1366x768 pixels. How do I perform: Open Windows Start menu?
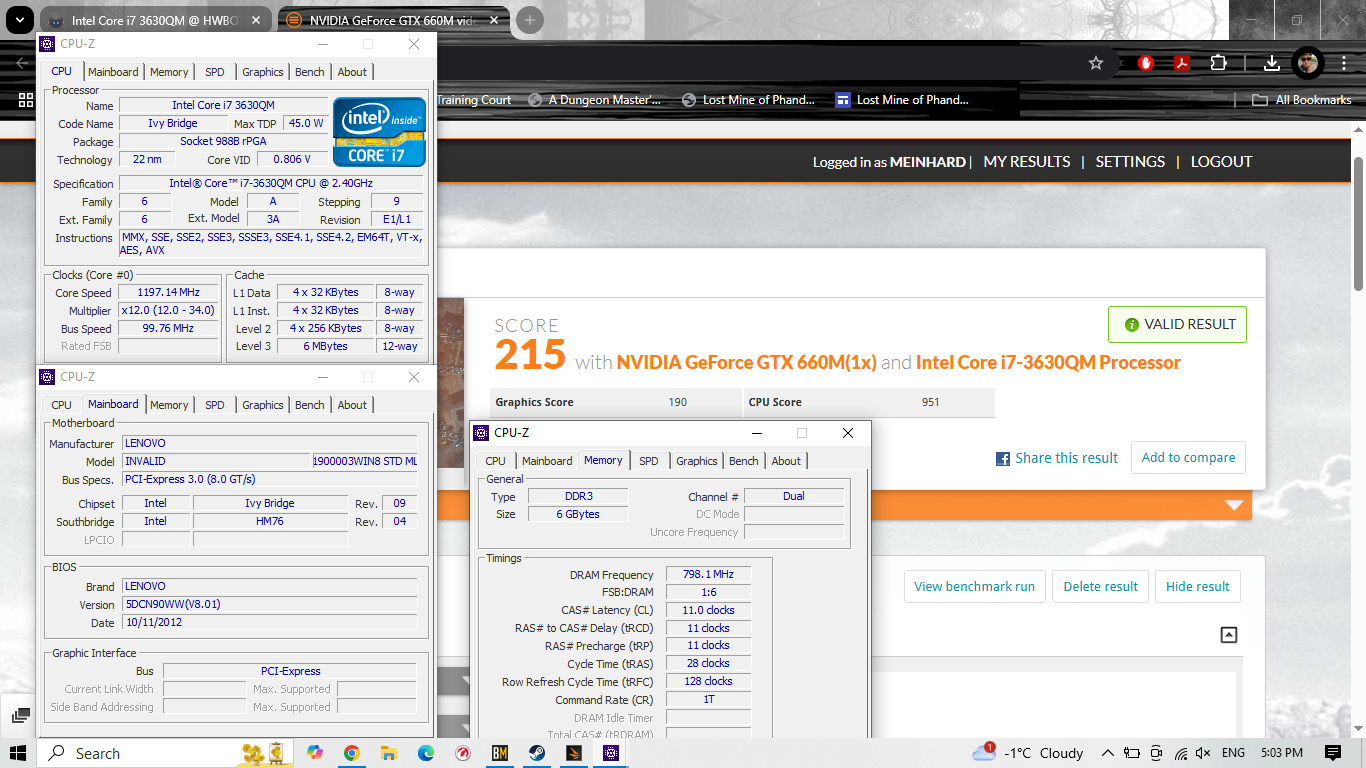[18, 753]
